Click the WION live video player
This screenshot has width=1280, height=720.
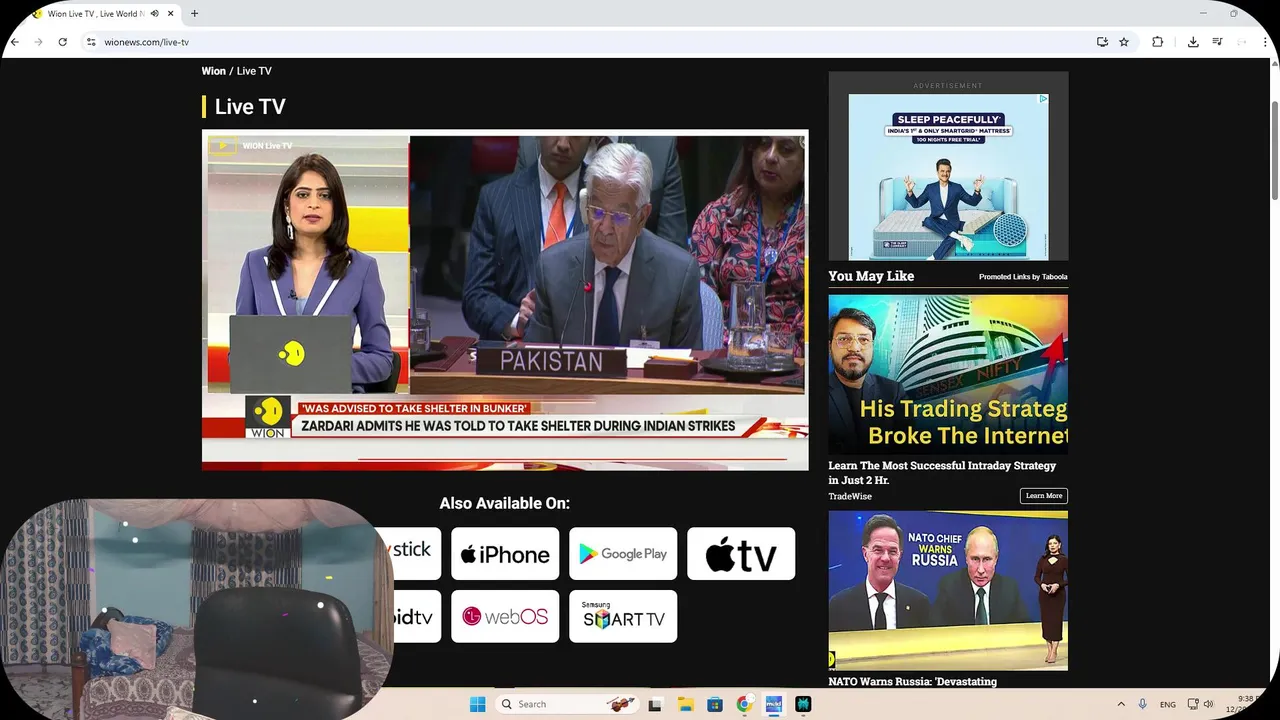coord(505,300)
